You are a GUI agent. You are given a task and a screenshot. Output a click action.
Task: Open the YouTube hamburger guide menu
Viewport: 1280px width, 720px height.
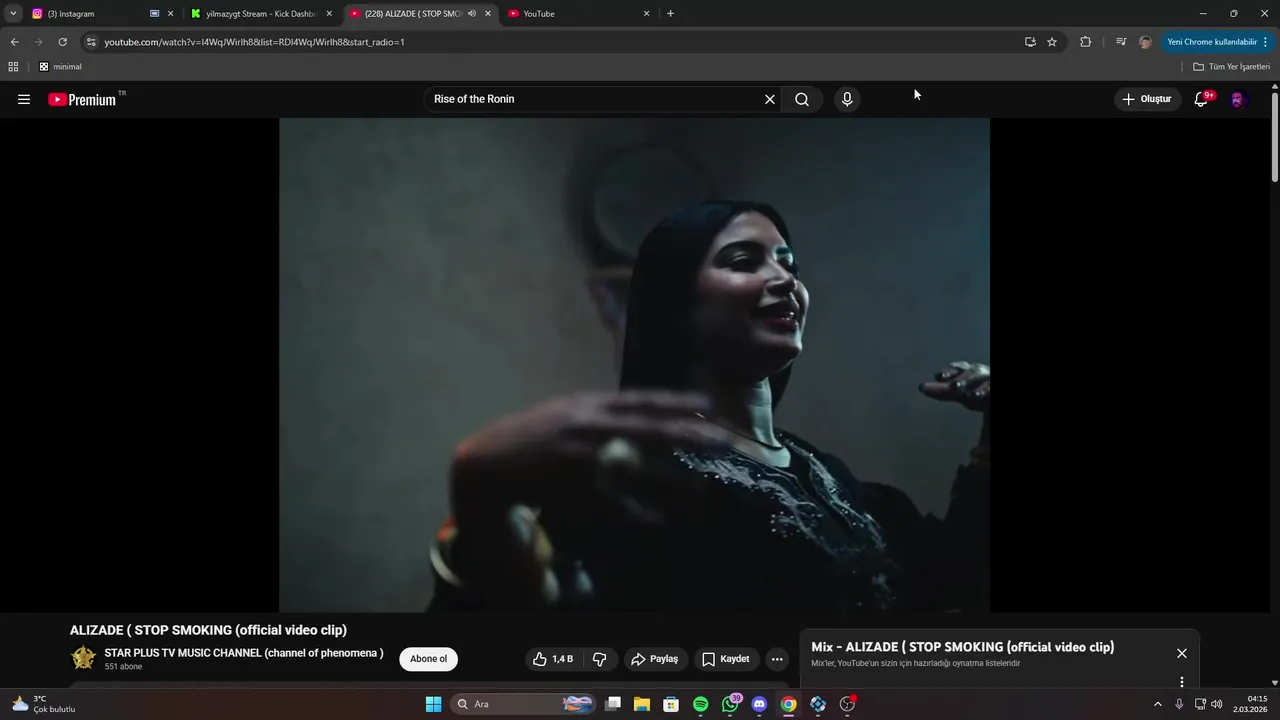[24, 99]
